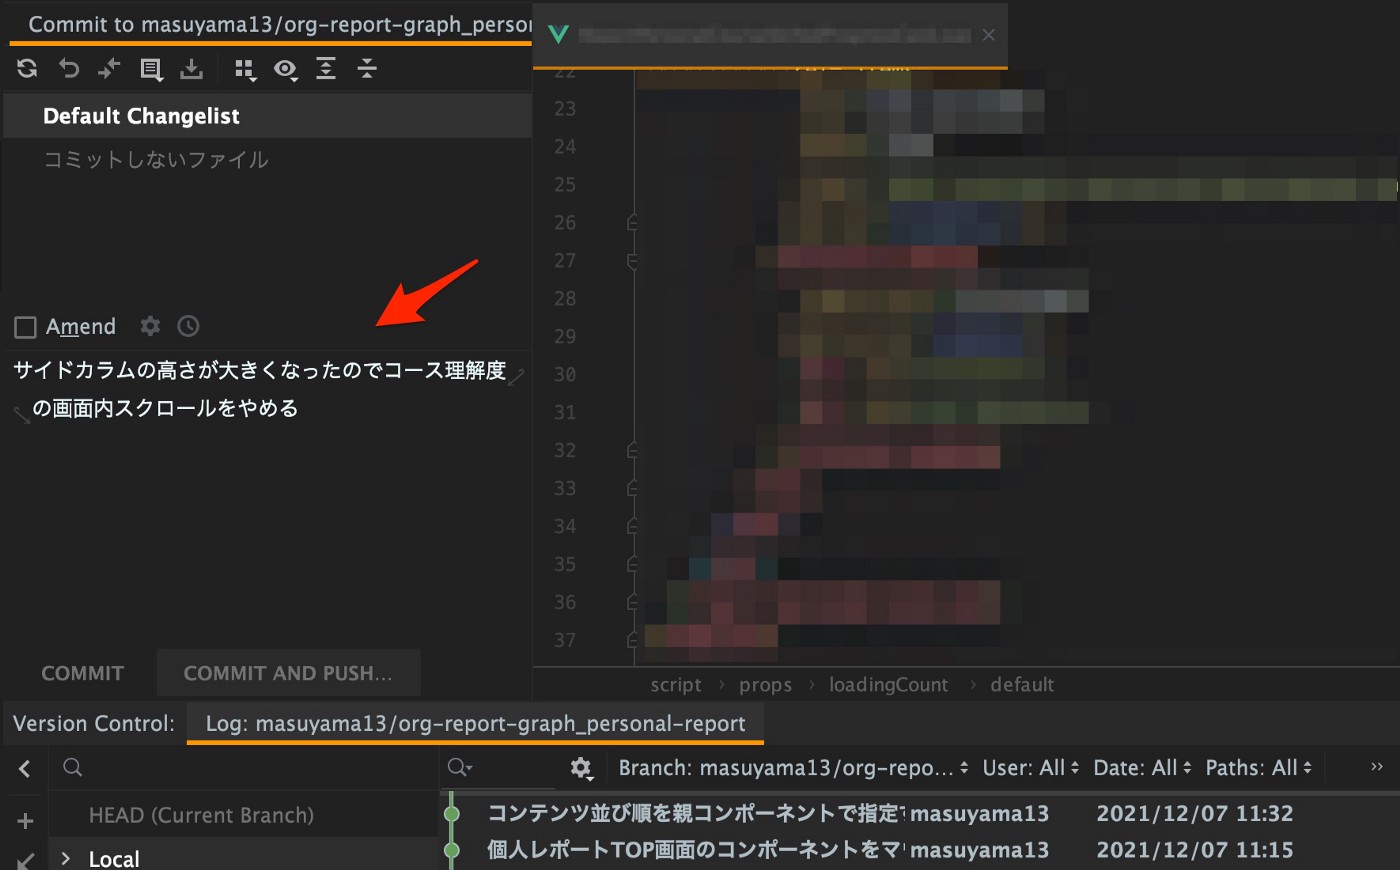Screen dimensions: 1400x870
Task: Open eye-icon view options
Action: point(286,69)
